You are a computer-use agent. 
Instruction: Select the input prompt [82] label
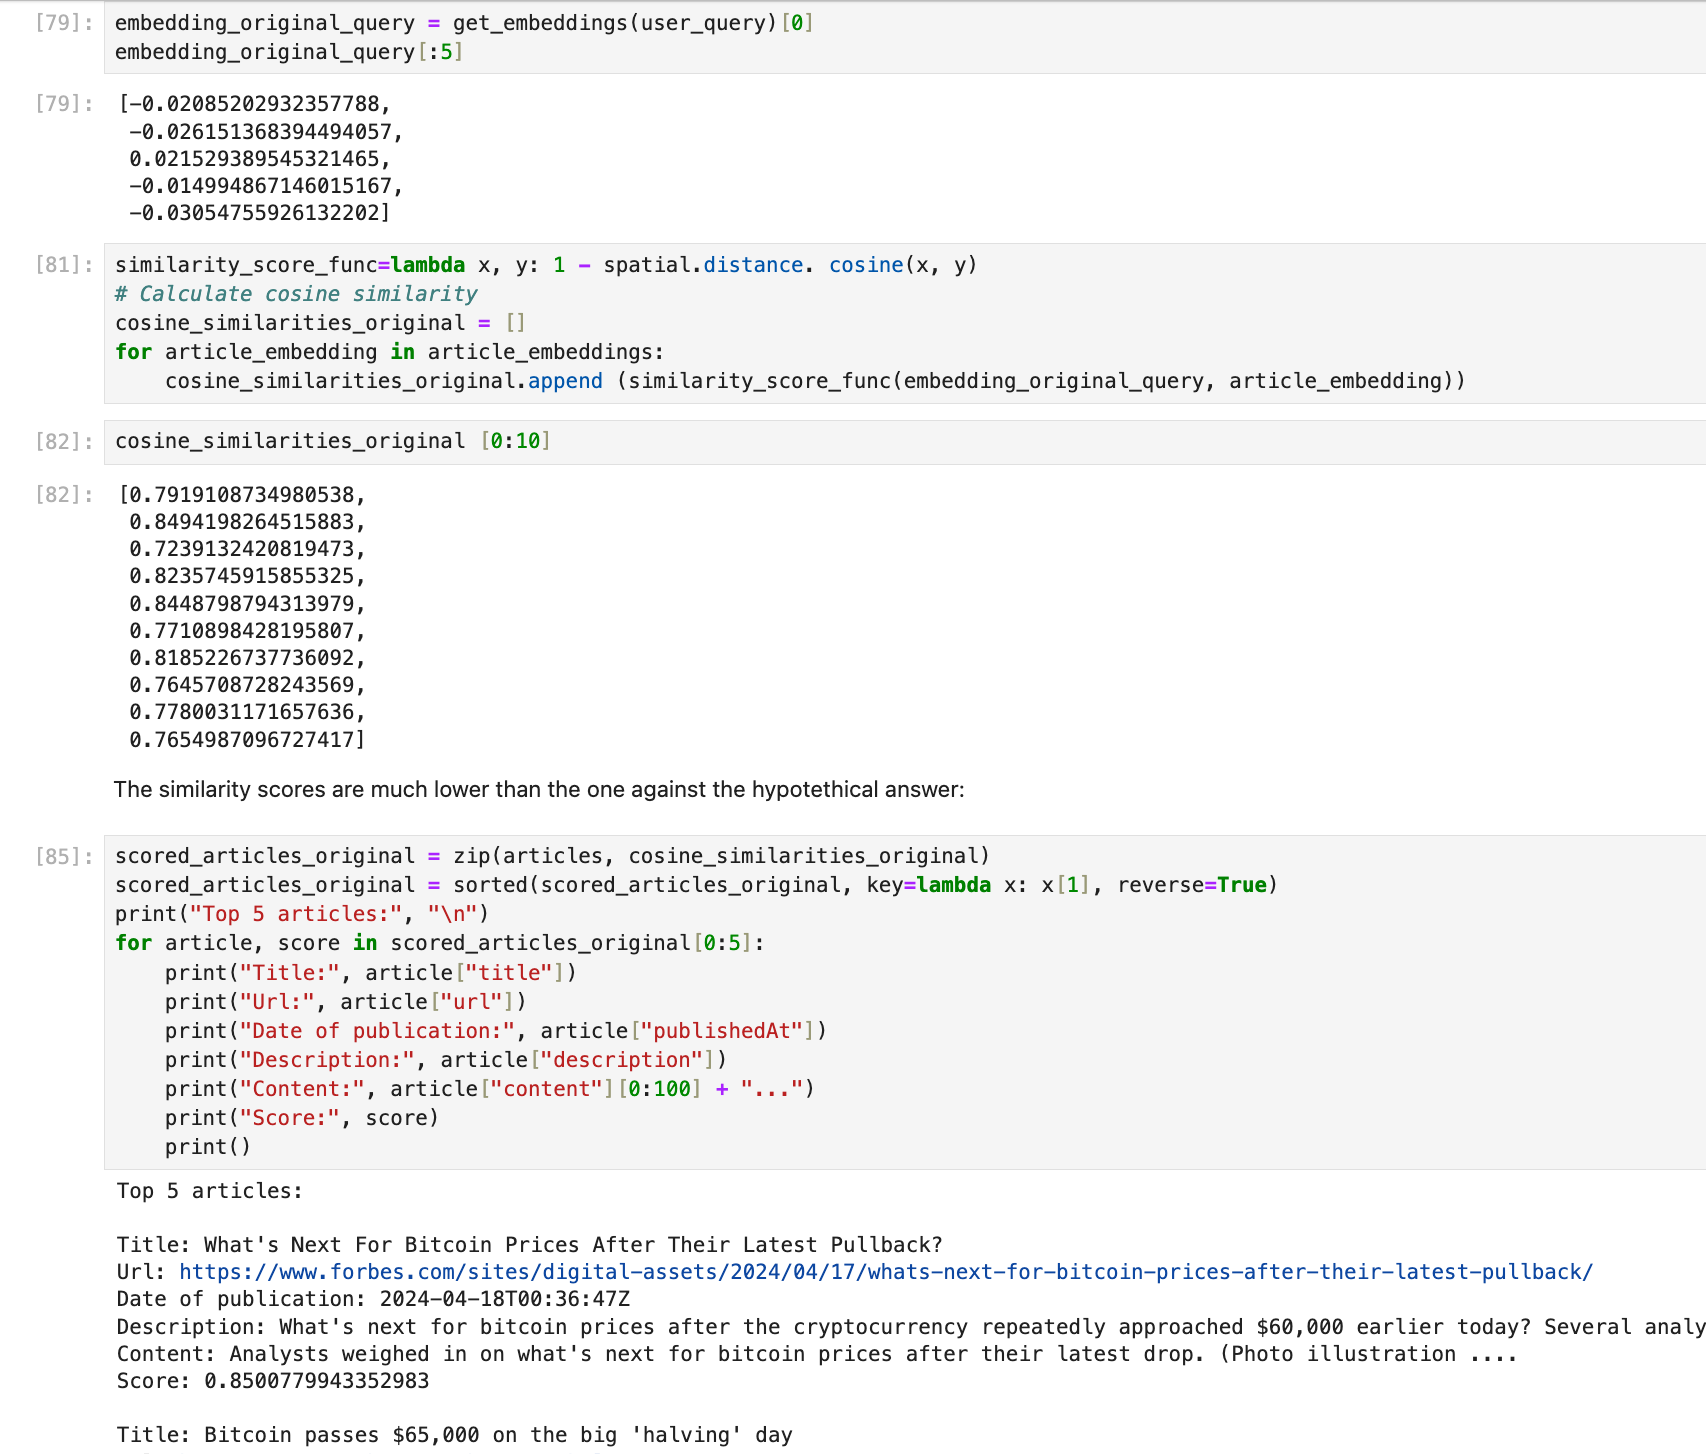pos(64,441)
